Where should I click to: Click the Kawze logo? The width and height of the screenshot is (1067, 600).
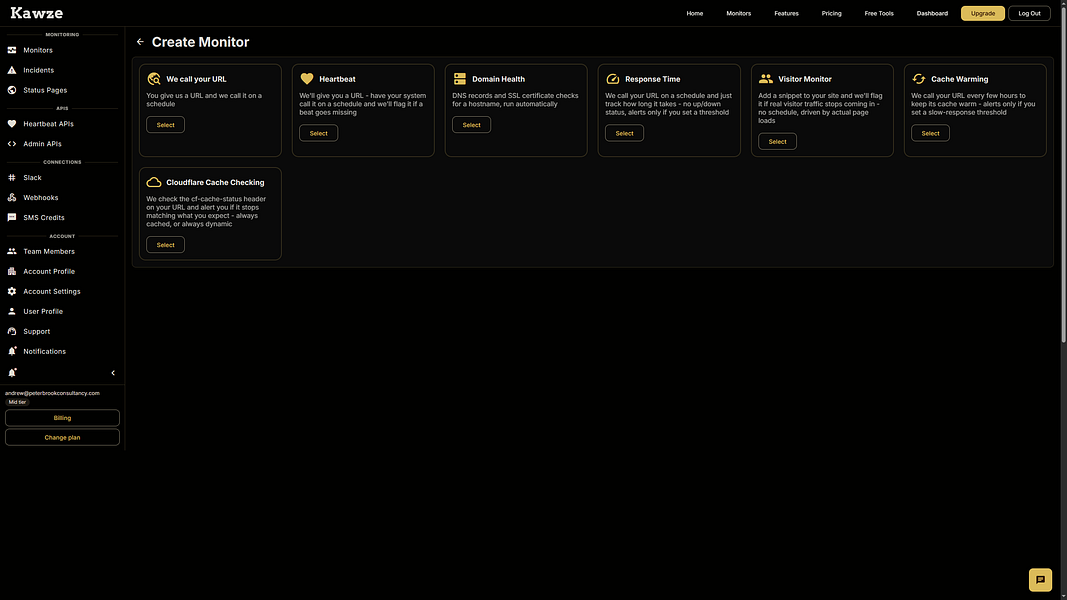(x=37, y=13)
